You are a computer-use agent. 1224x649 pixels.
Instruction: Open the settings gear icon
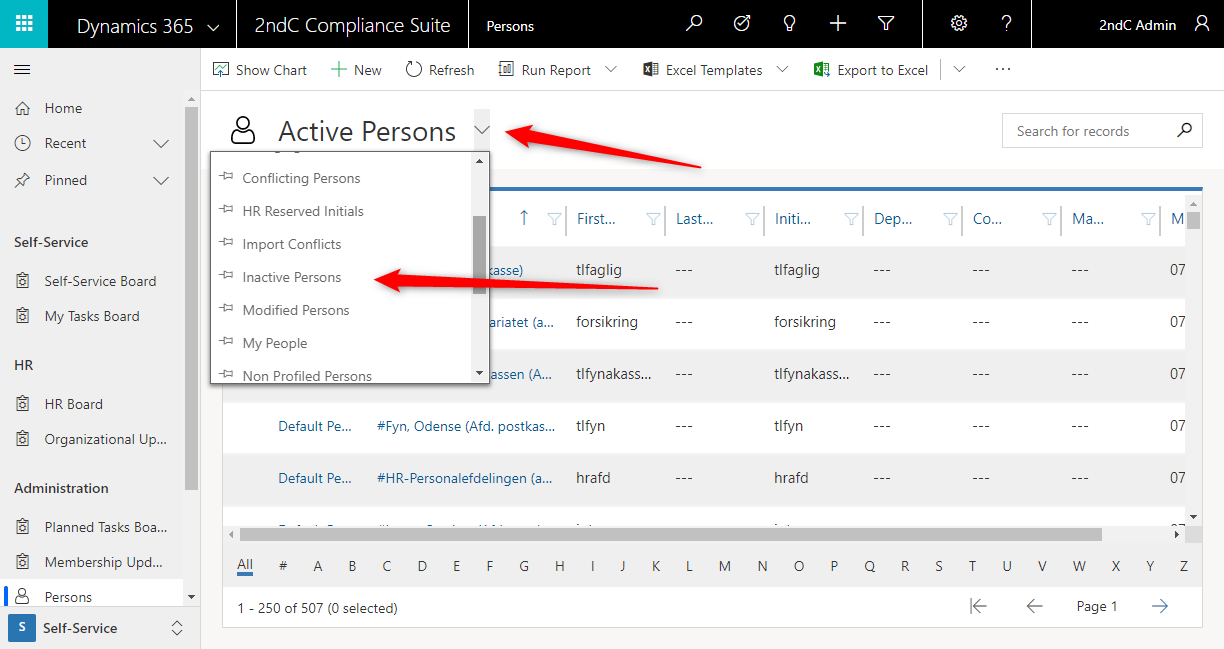[x=959, y=24]
